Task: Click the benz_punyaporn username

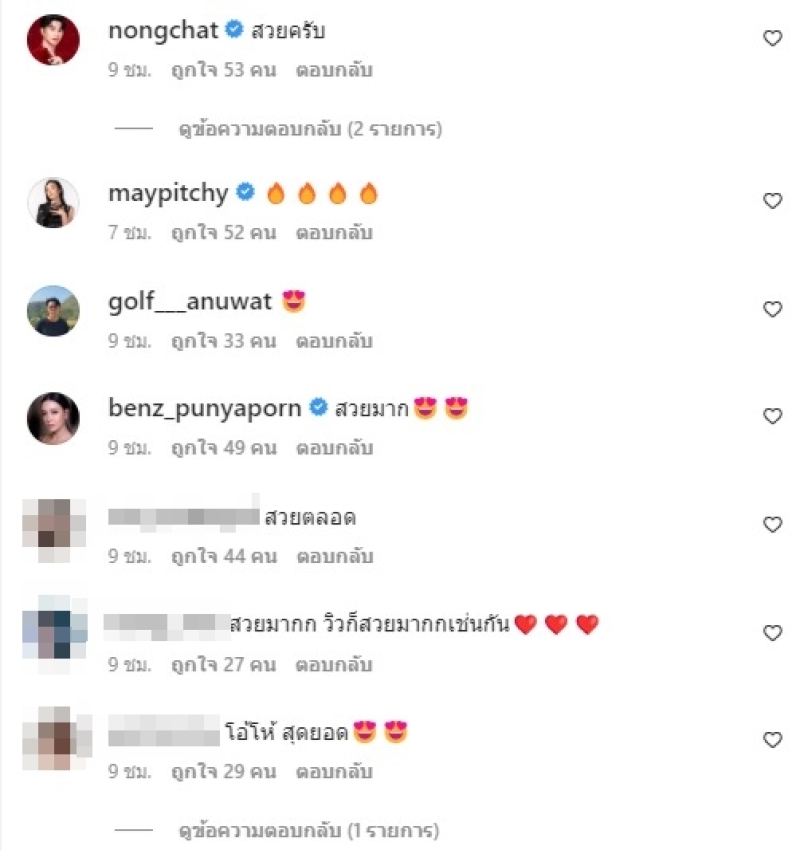Action: click(x=205, y=408)
